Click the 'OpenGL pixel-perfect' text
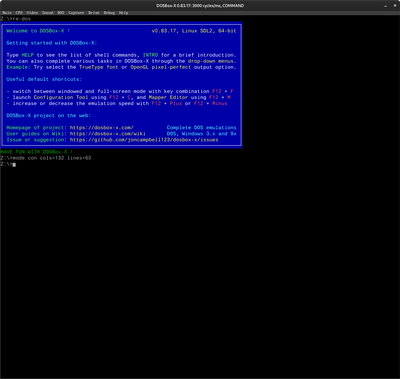The width and height of the screenshot is (400, 379). 161,67
